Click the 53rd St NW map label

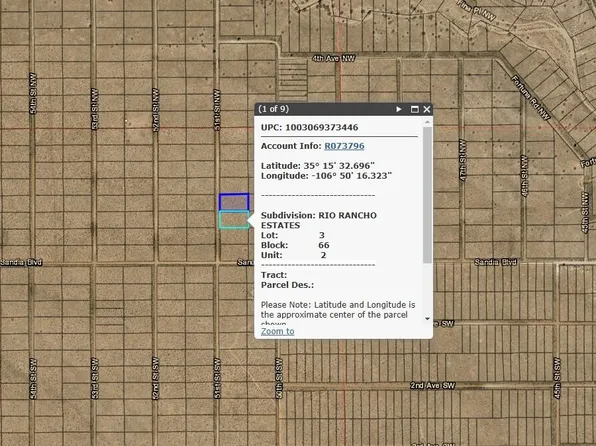coord(95,109)
